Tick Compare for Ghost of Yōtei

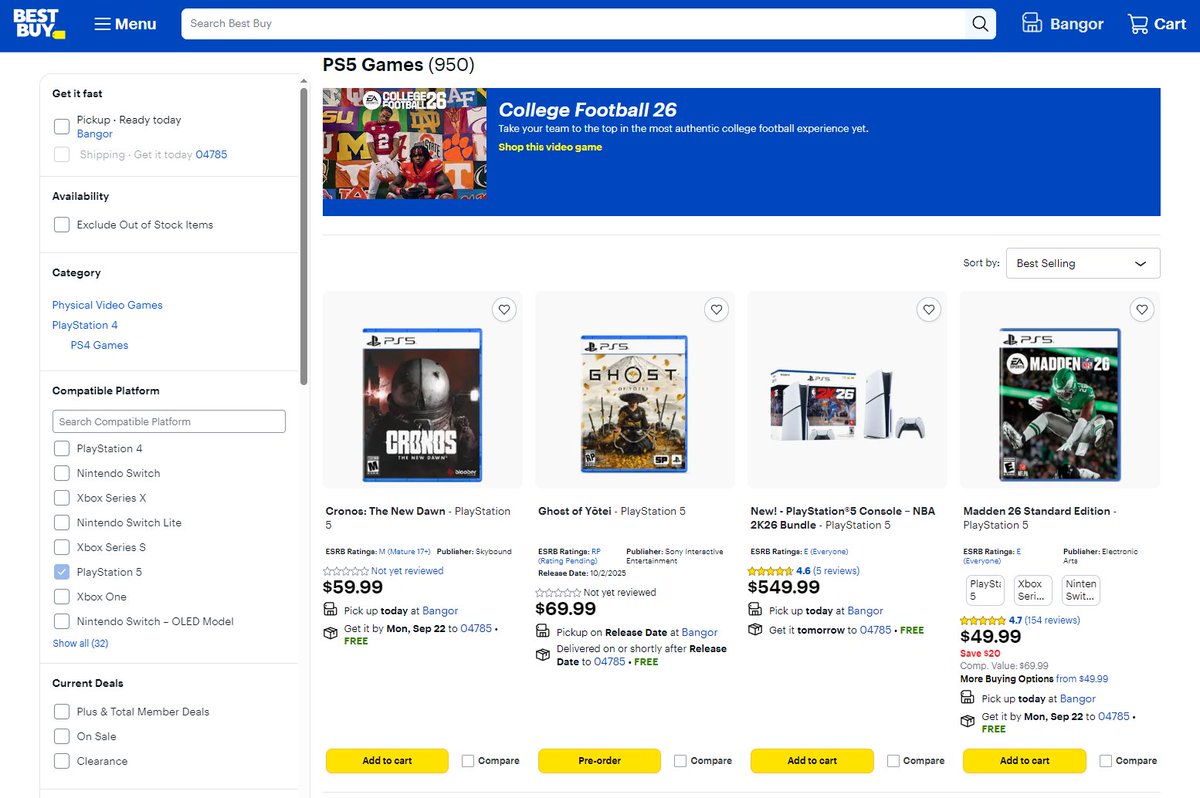pyautogui.click(x=680, y=761)
